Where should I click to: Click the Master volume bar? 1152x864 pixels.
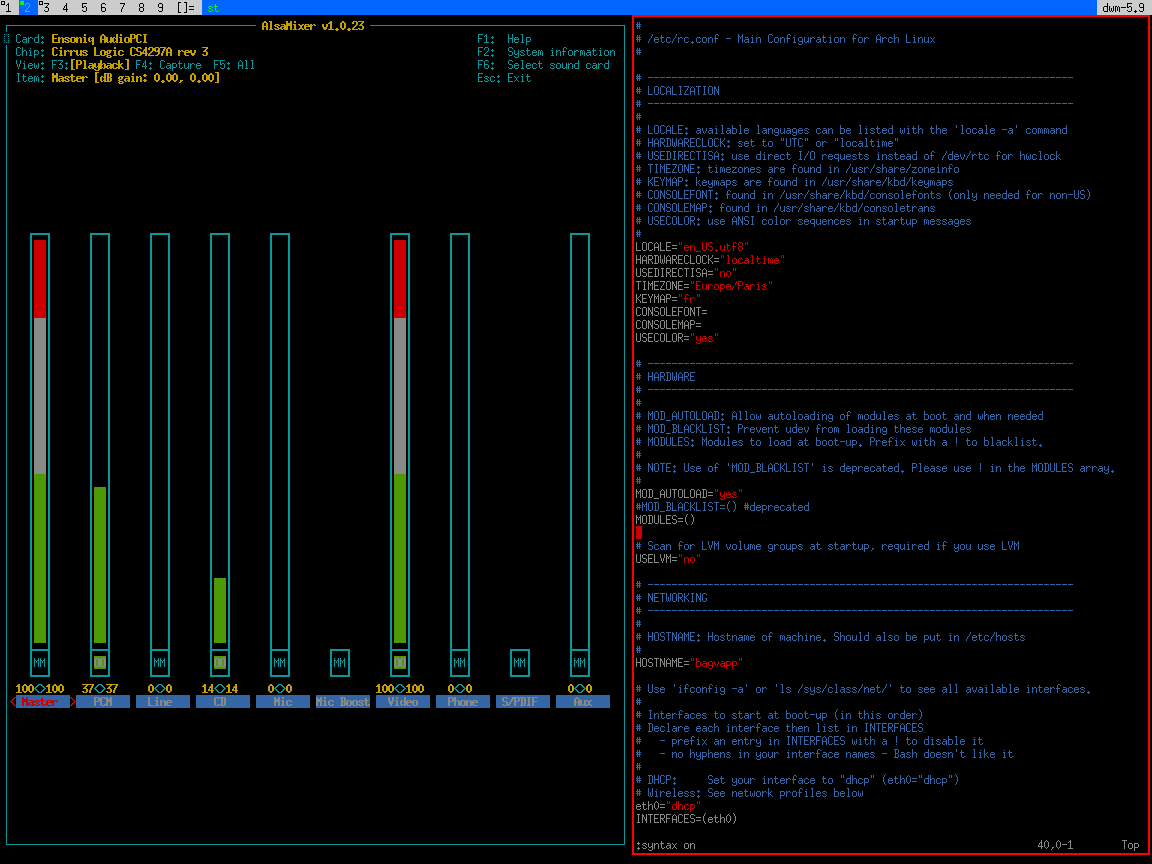(x=40, y=440)
